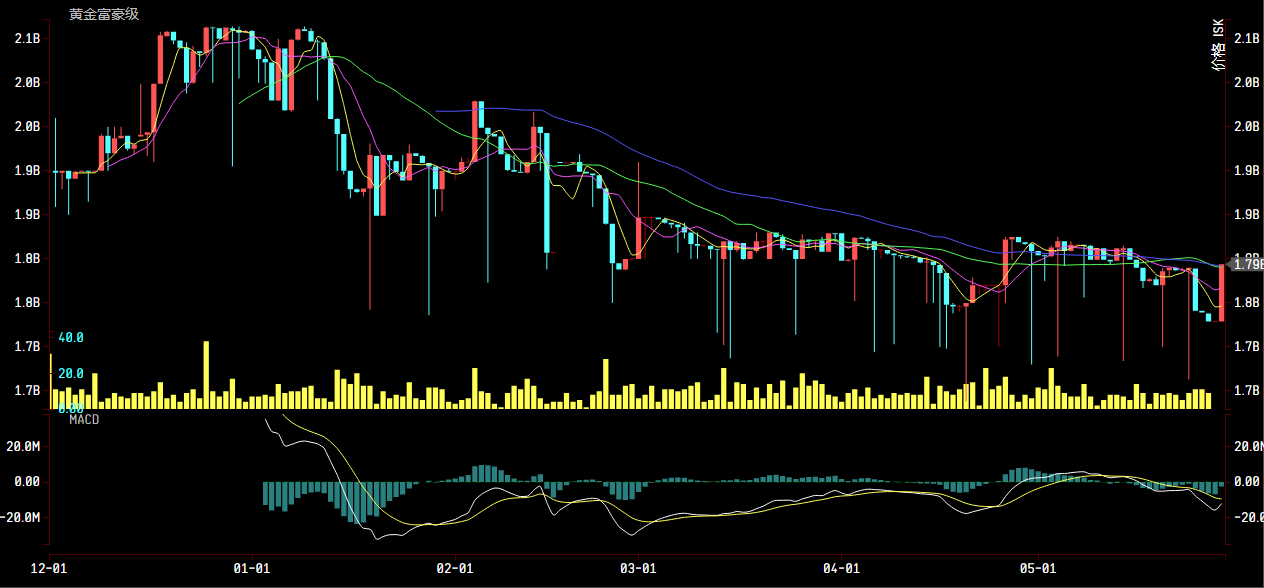This screenshot has width=1264, height=588.
Task: Select the 12-01 date on the time axis
Action: click(52, 568)
